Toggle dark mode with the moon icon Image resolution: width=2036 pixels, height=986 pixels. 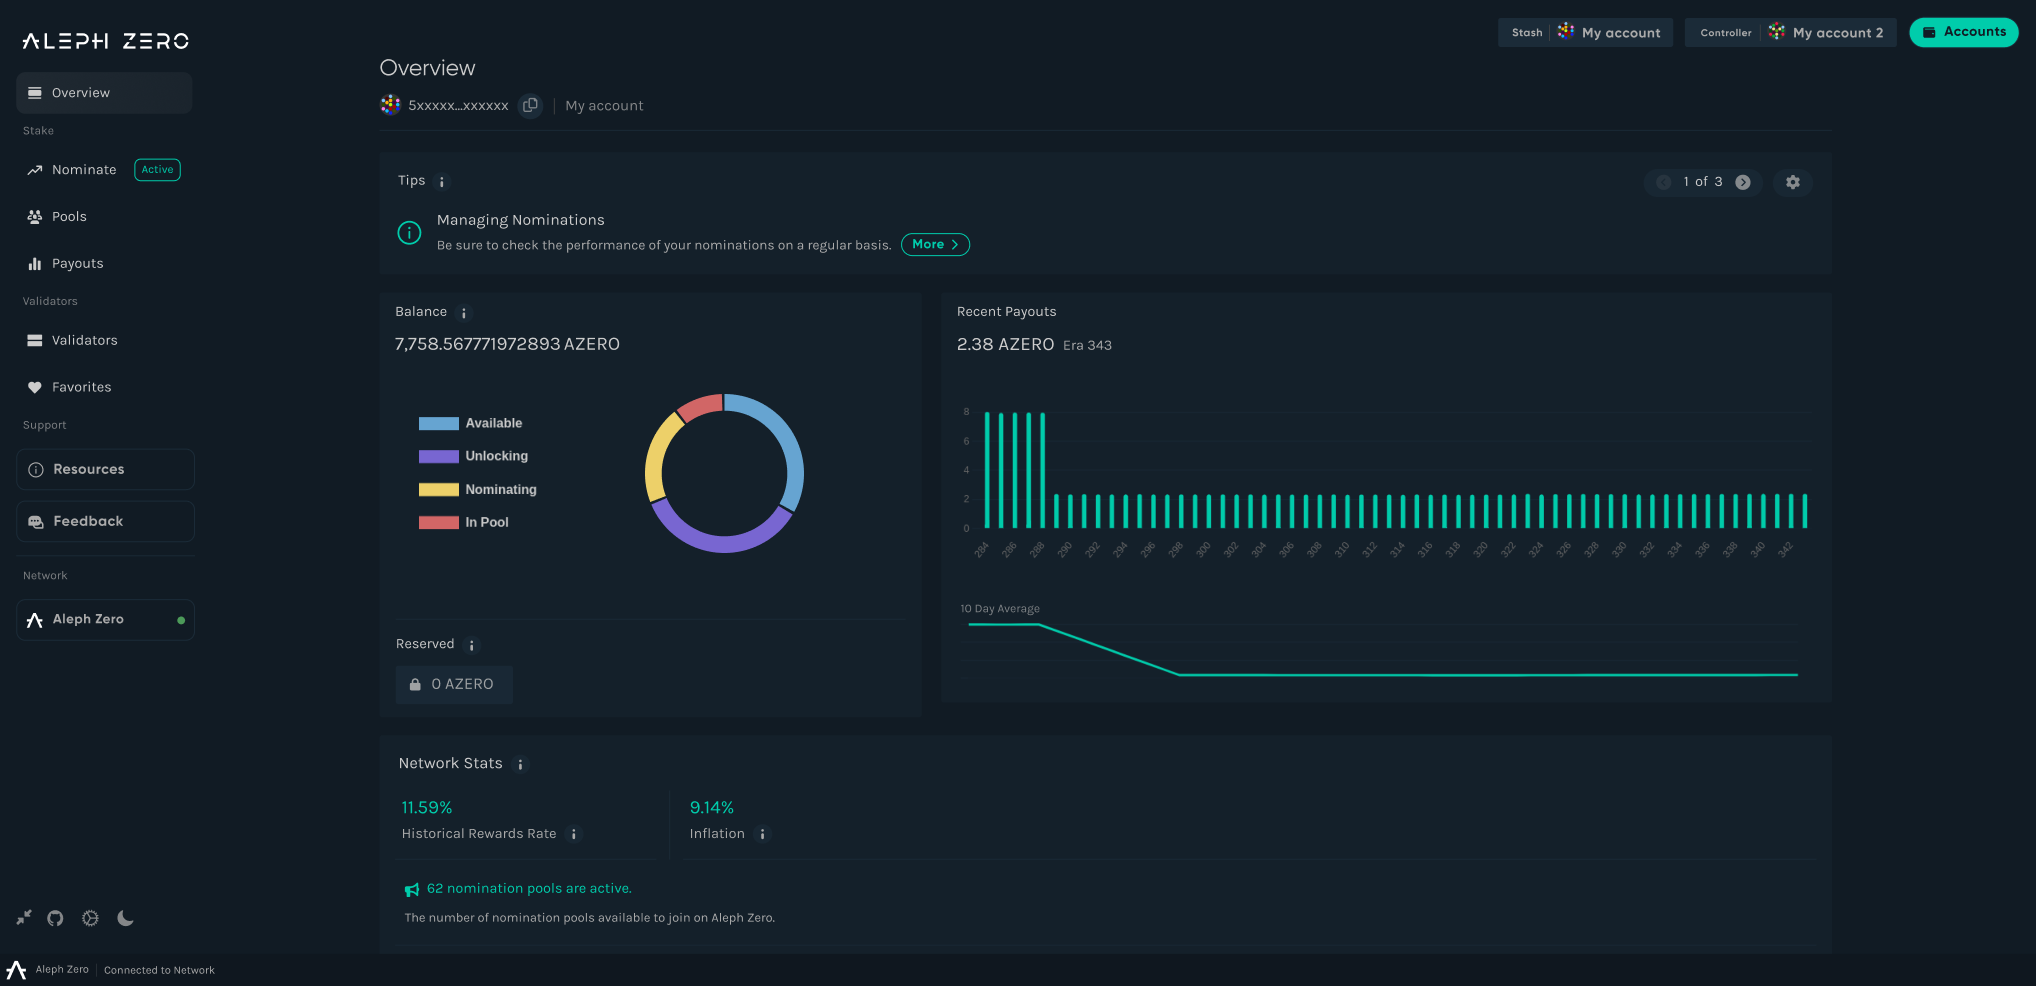125,918
